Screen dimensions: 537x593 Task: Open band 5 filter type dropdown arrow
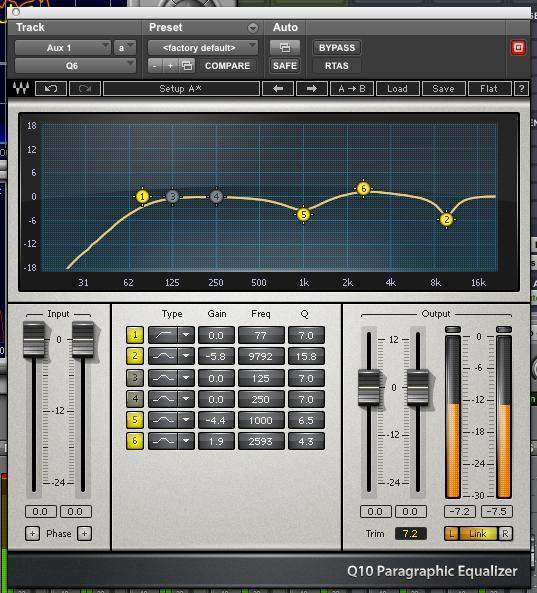186,420
